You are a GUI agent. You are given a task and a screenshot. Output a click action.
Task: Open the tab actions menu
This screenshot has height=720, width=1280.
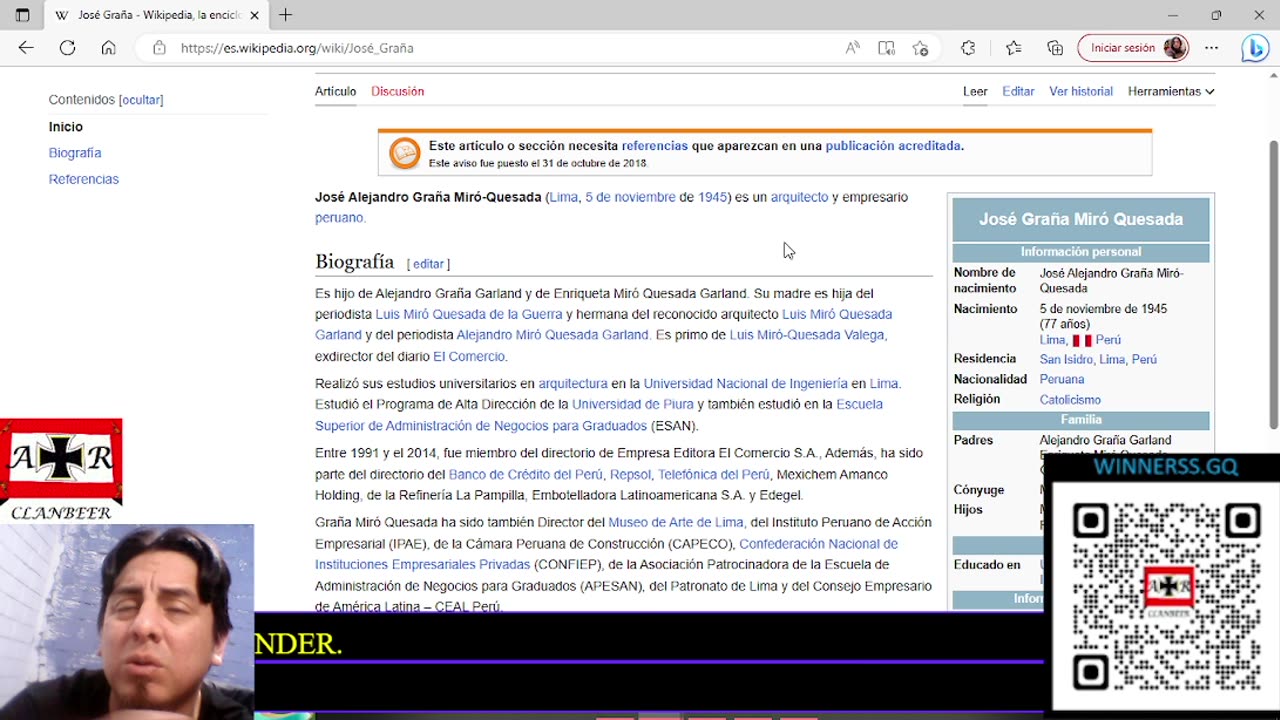(x=22, y=15)
